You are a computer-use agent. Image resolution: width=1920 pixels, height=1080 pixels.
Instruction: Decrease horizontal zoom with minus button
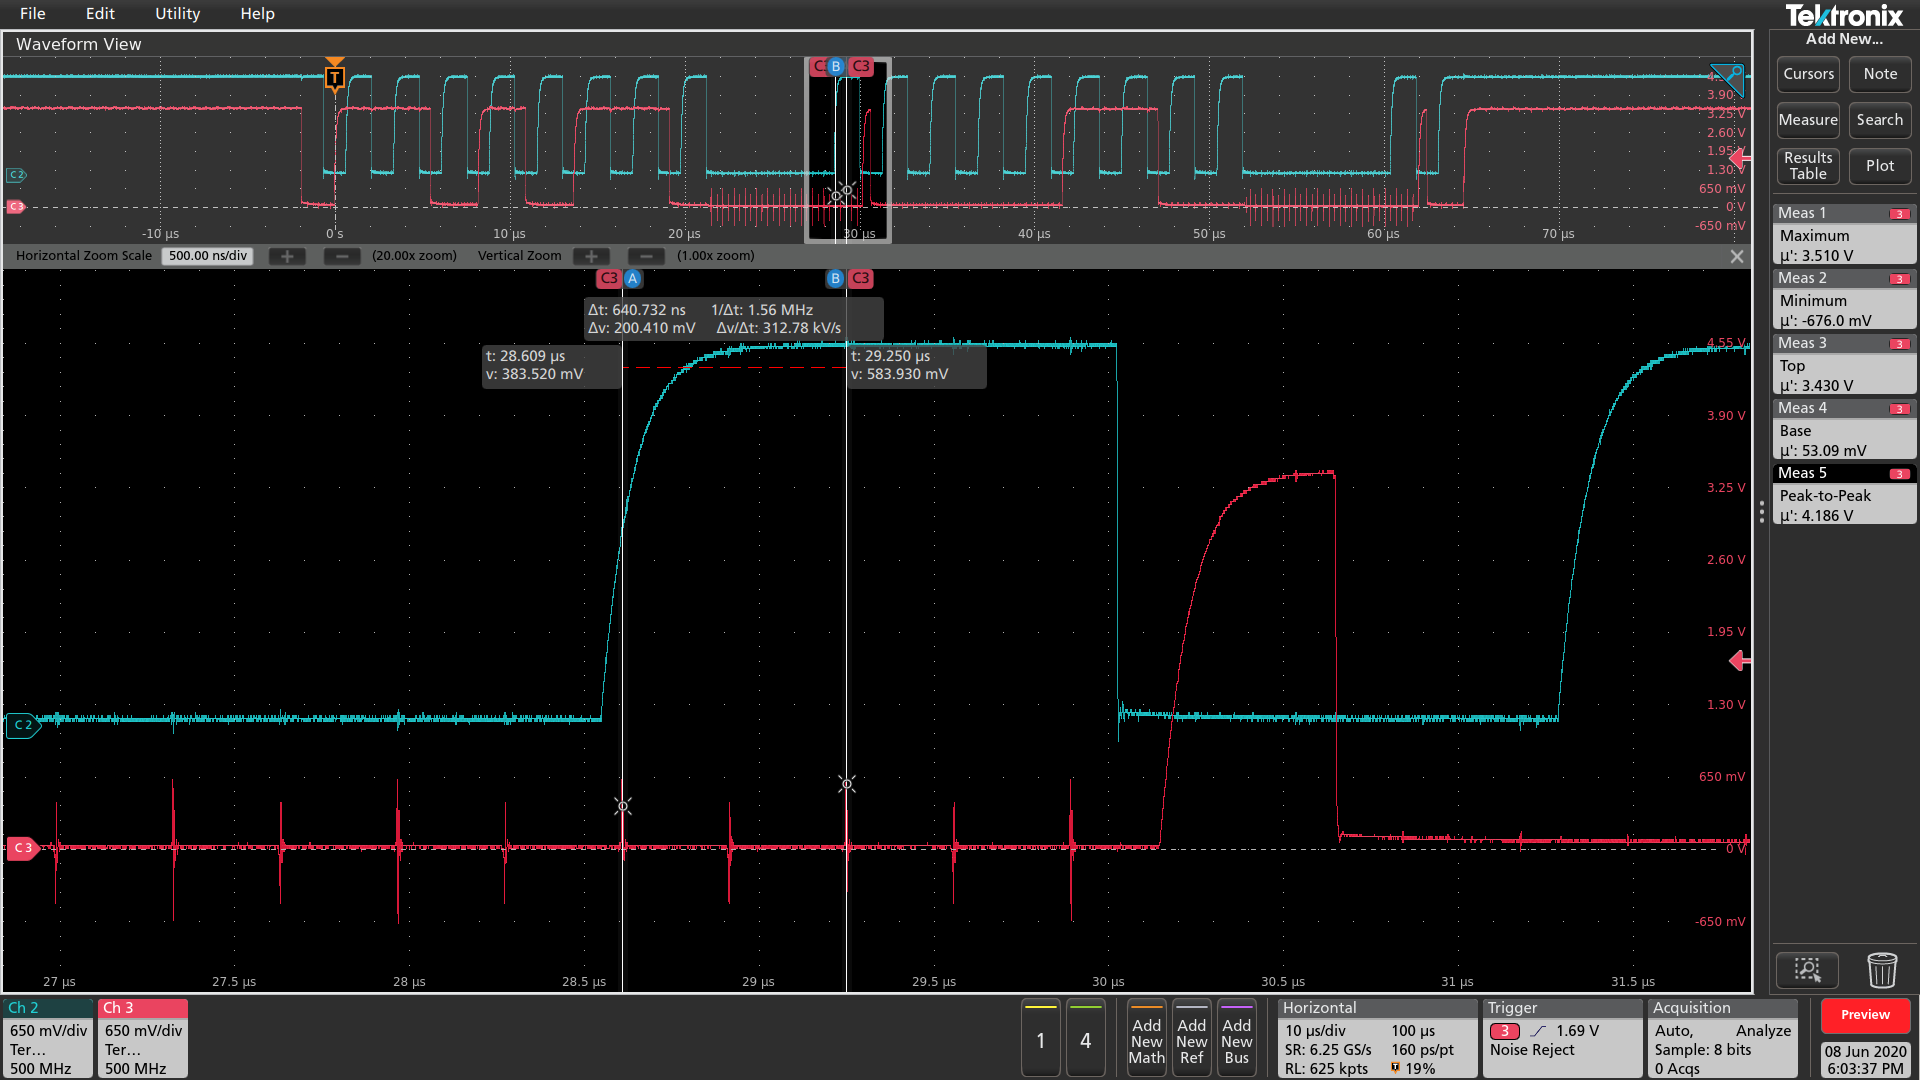click(x=342, y=256)
